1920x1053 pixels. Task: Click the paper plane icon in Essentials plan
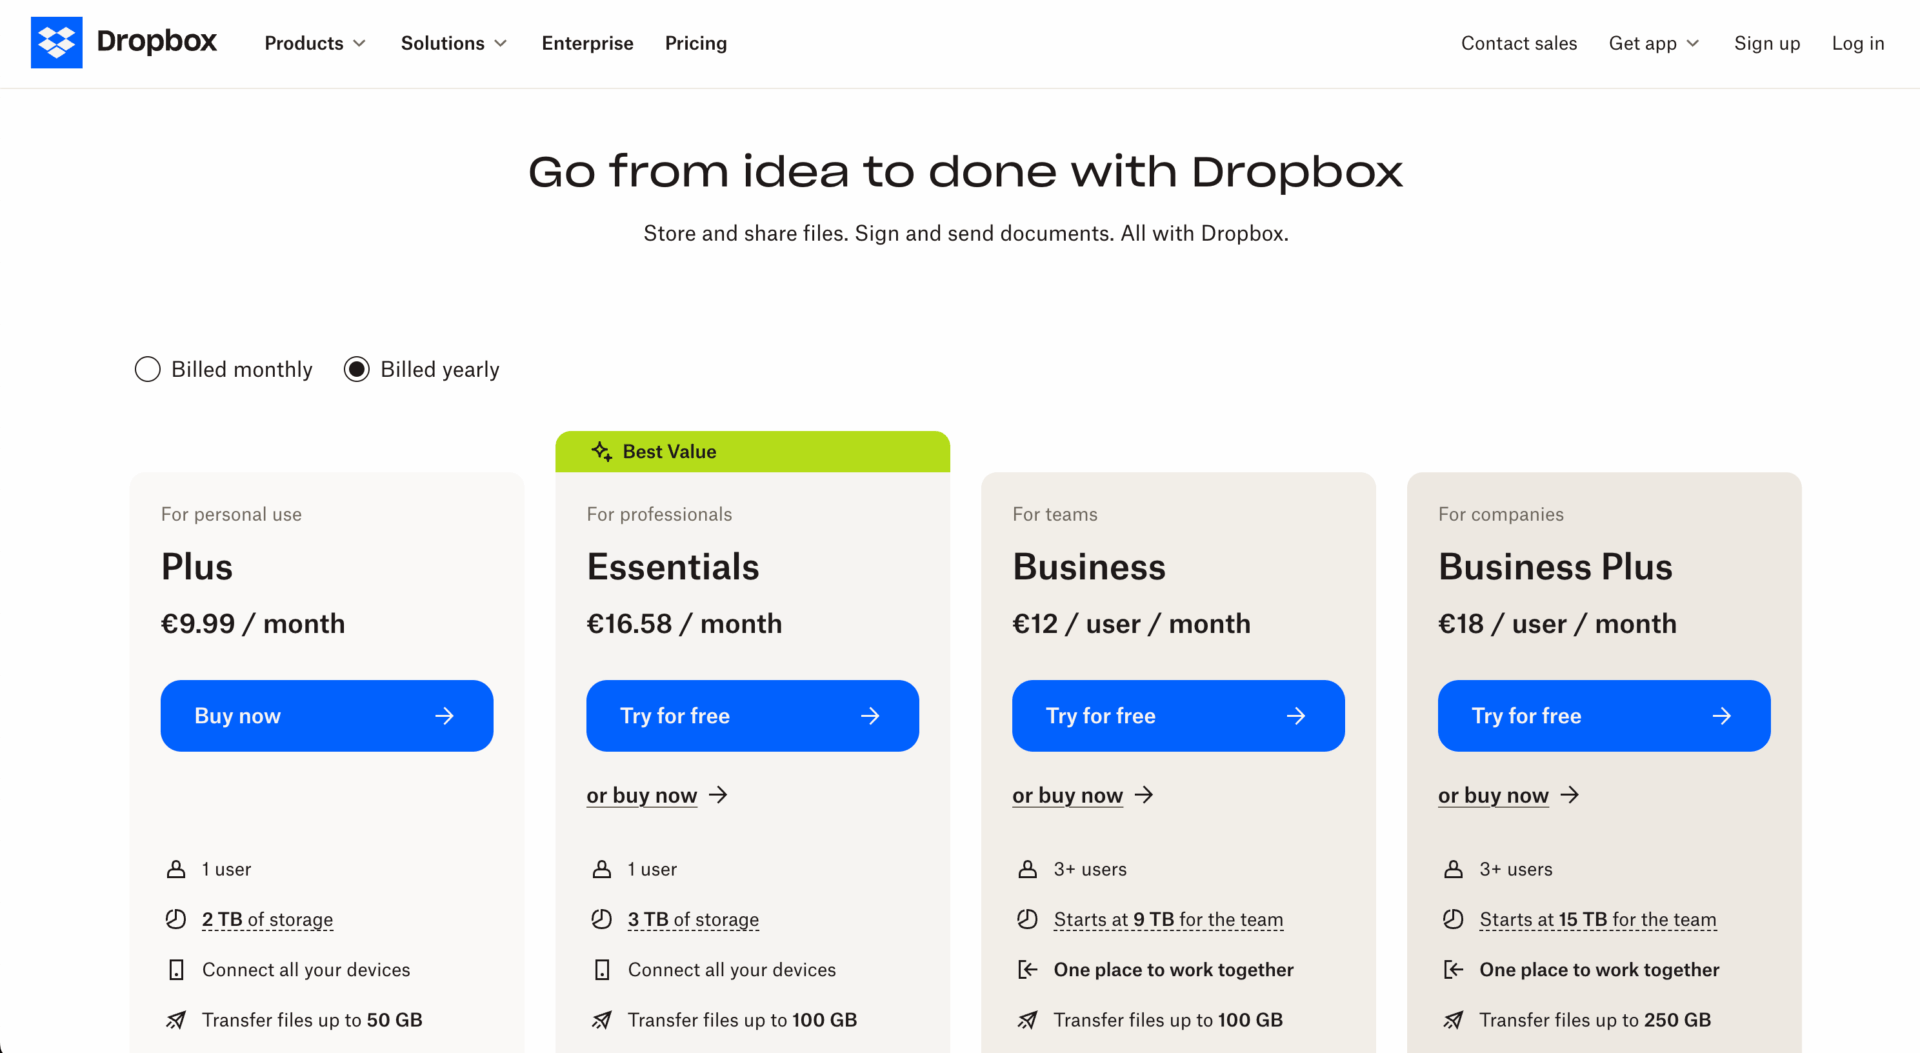pyautogui.click(x=602, y=1020)
